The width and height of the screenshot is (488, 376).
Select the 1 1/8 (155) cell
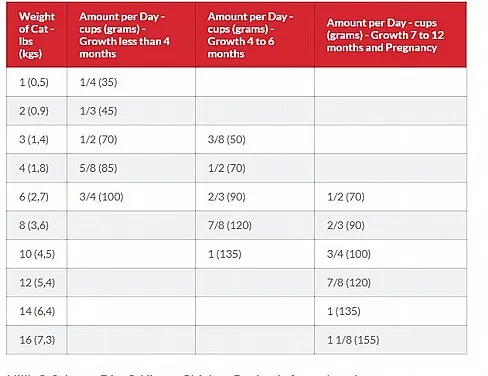[x=390, y=340]
